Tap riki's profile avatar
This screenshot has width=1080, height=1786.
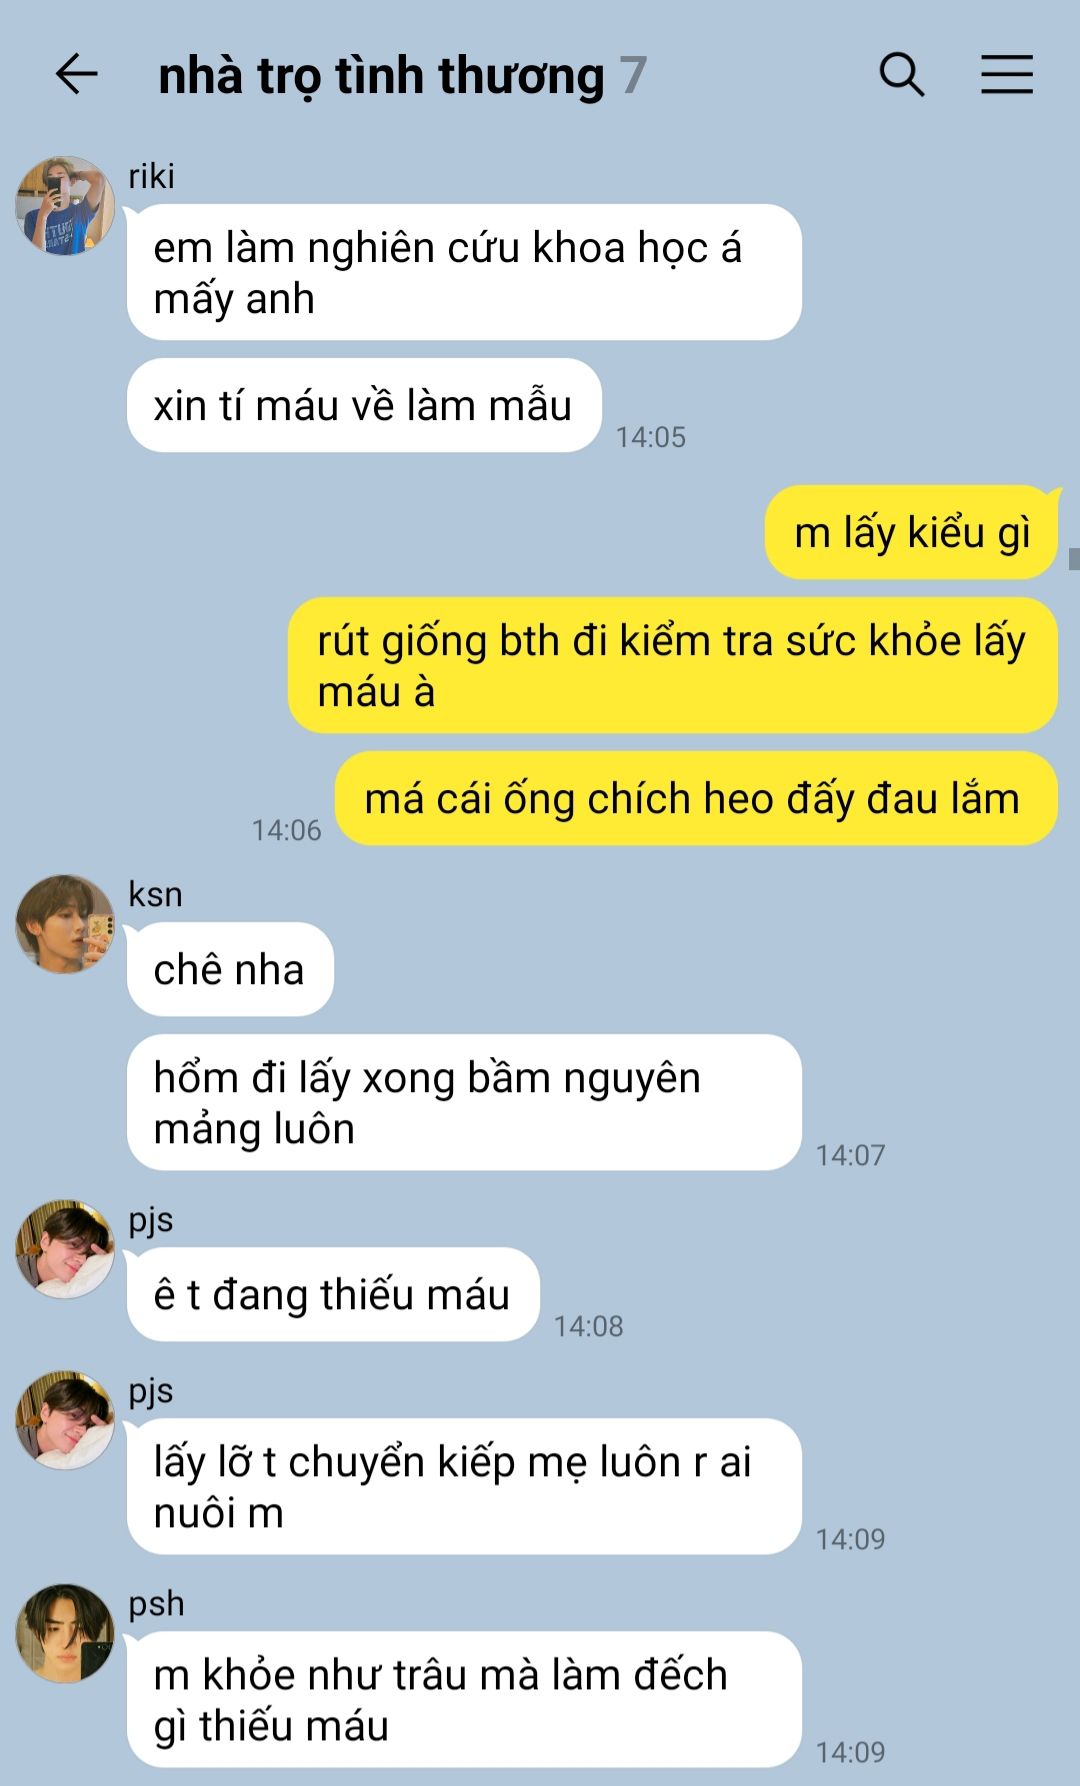[65, 206]
